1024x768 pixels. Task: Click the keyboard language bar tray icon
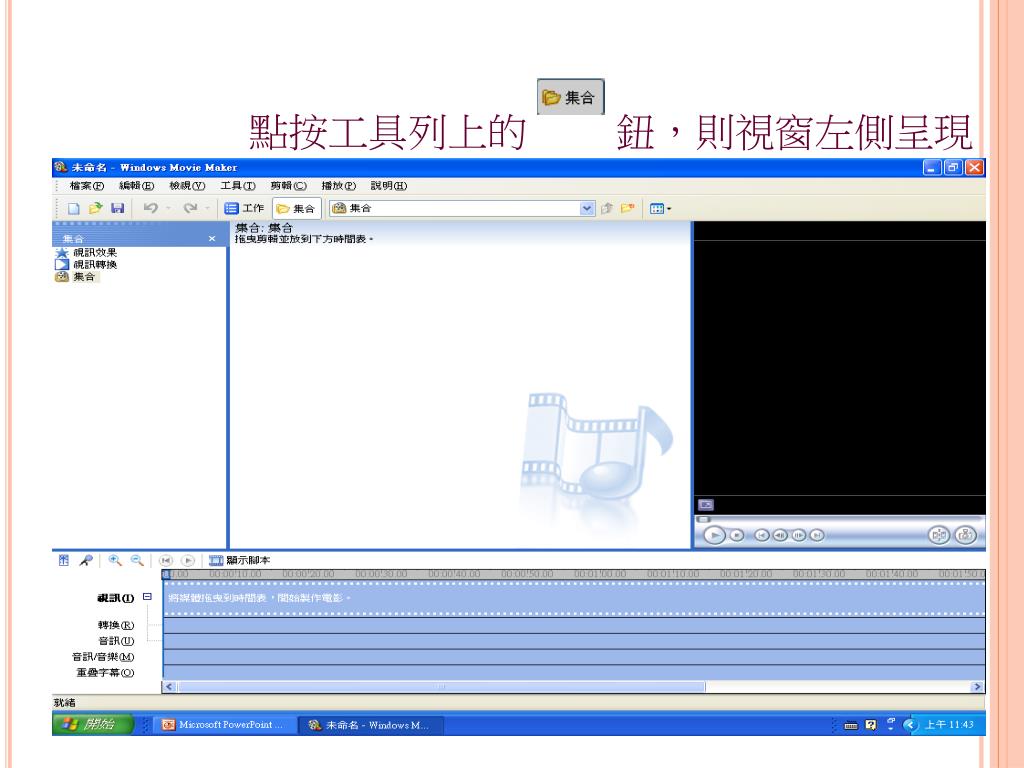pyautogui.click(x=851, y=725)
